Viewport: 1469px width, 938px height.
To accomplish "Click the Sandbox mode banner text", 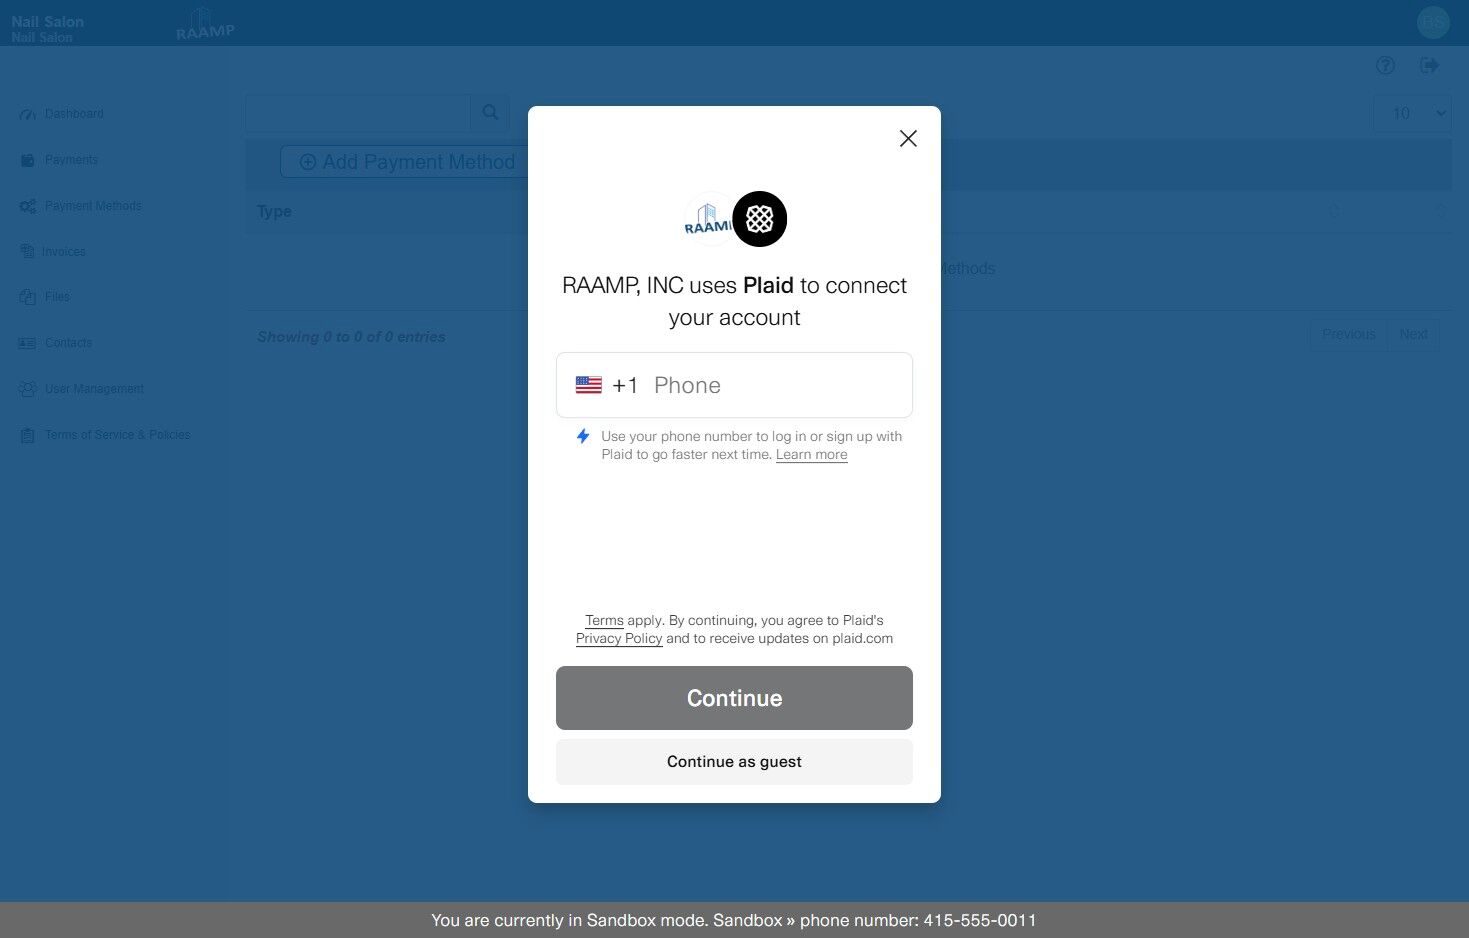I will click(x=734, y=920).
